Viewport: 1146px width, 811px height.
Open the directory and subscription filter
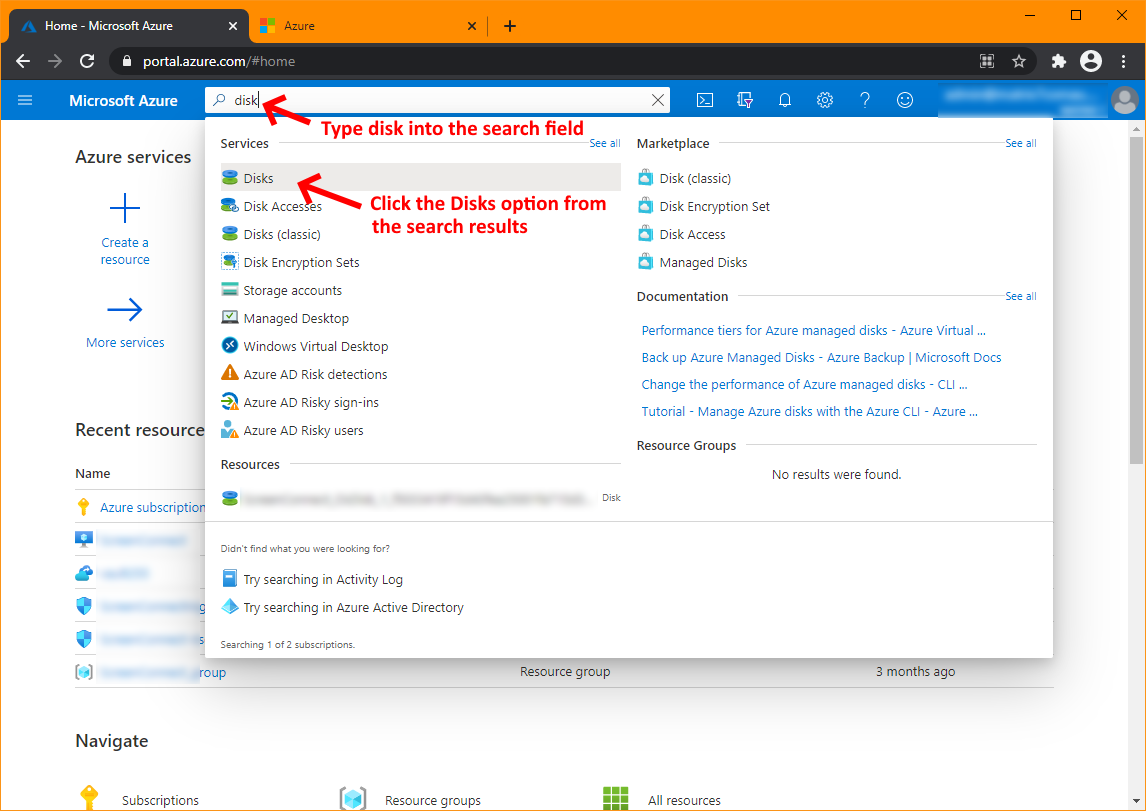[x=744, y=100]
